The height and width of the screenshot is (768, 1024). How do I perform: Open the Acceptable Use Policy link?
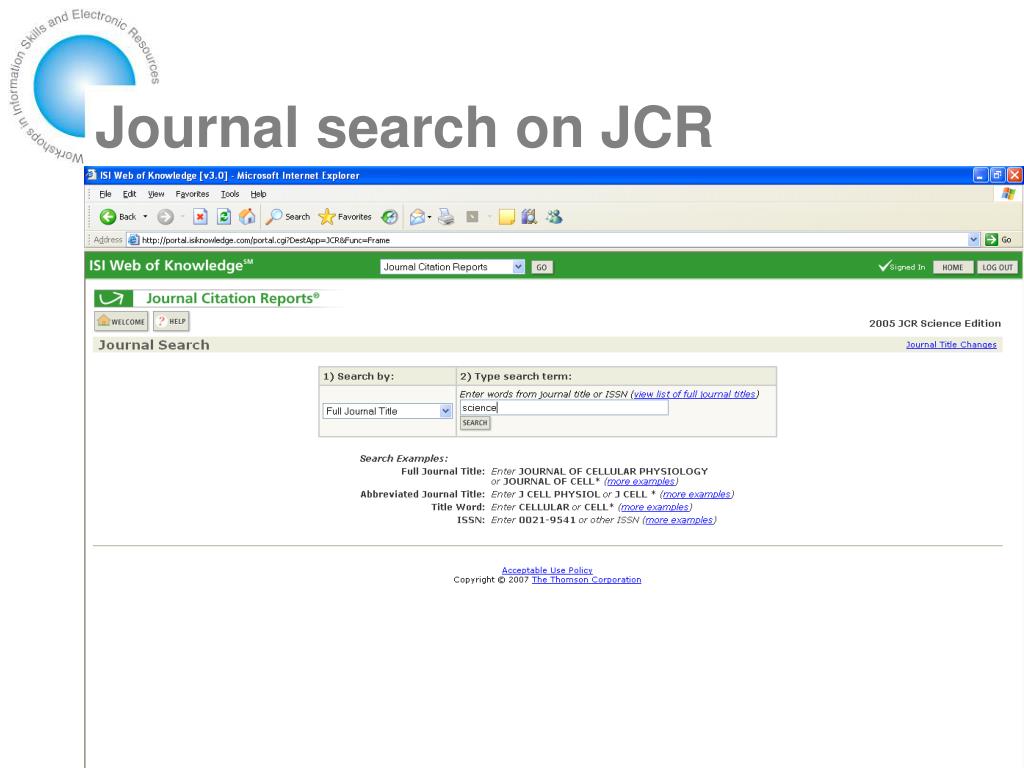pyautogui.click(x=547, y=570)
